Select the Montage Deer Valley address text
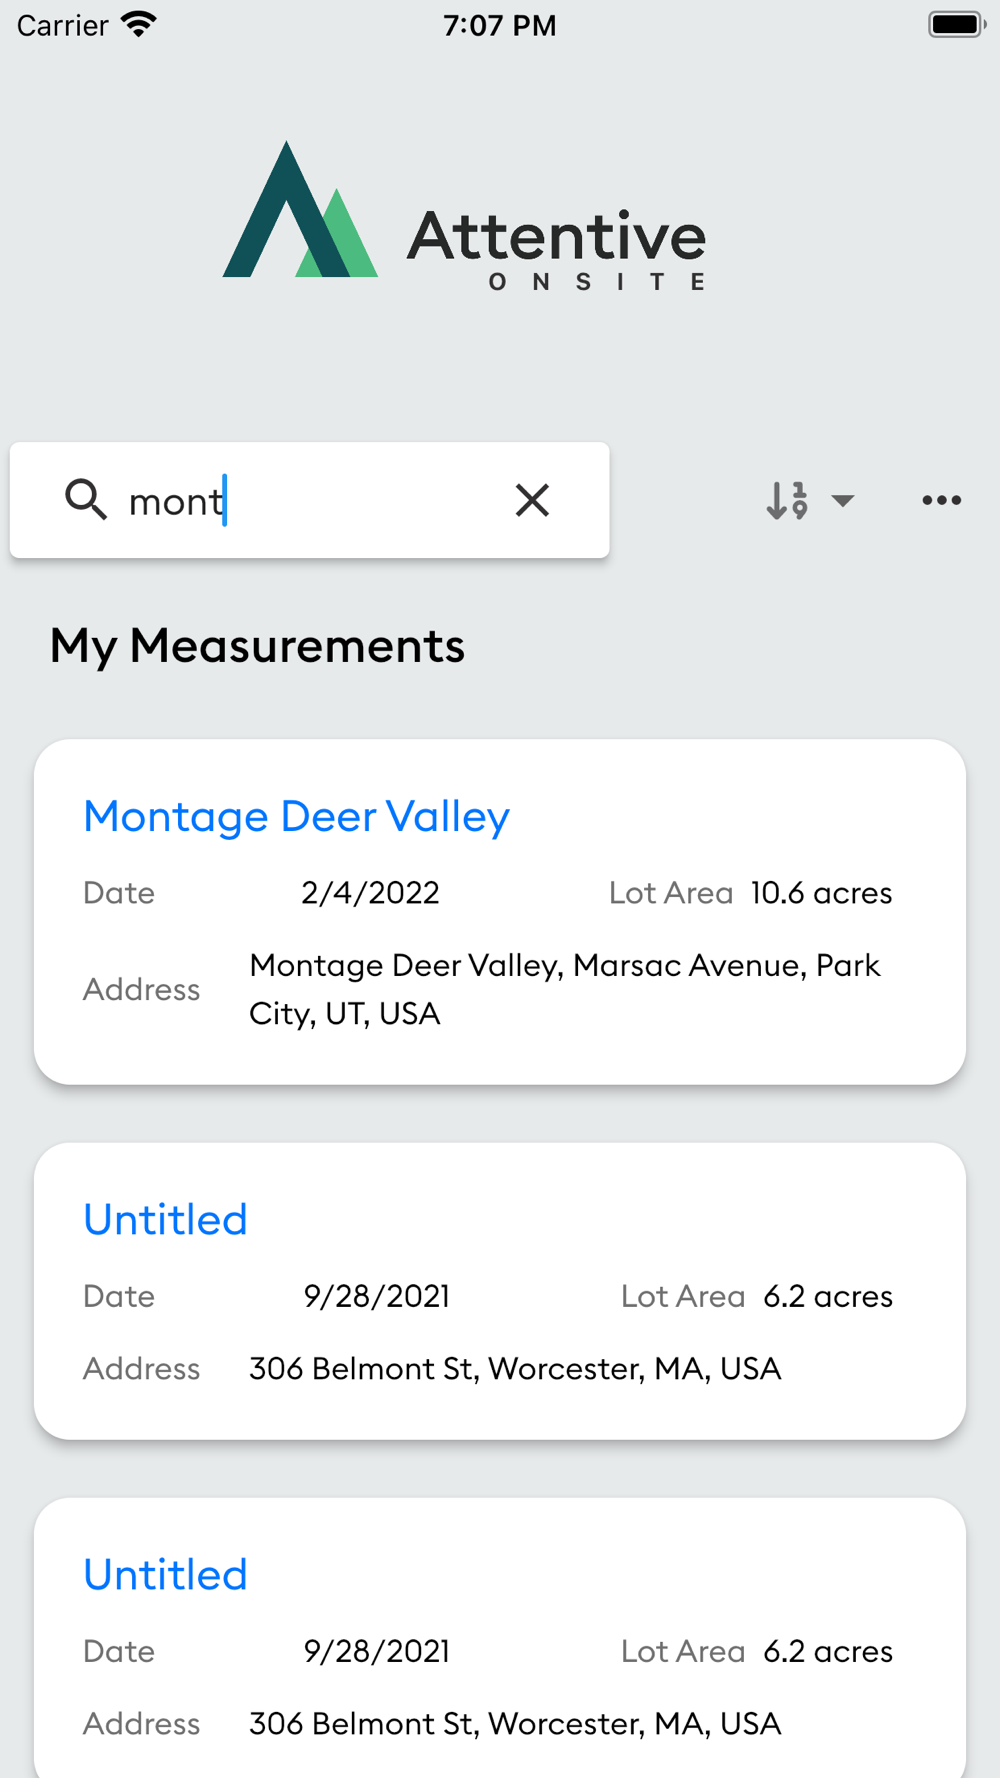Image resolution: width=1000 pixels, height=1778 pixels. [x=564, y=989]
